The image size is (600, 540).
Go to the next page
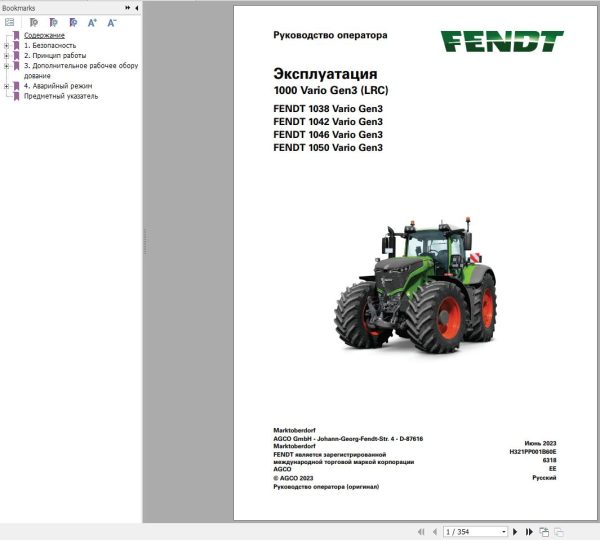[515, 532]
